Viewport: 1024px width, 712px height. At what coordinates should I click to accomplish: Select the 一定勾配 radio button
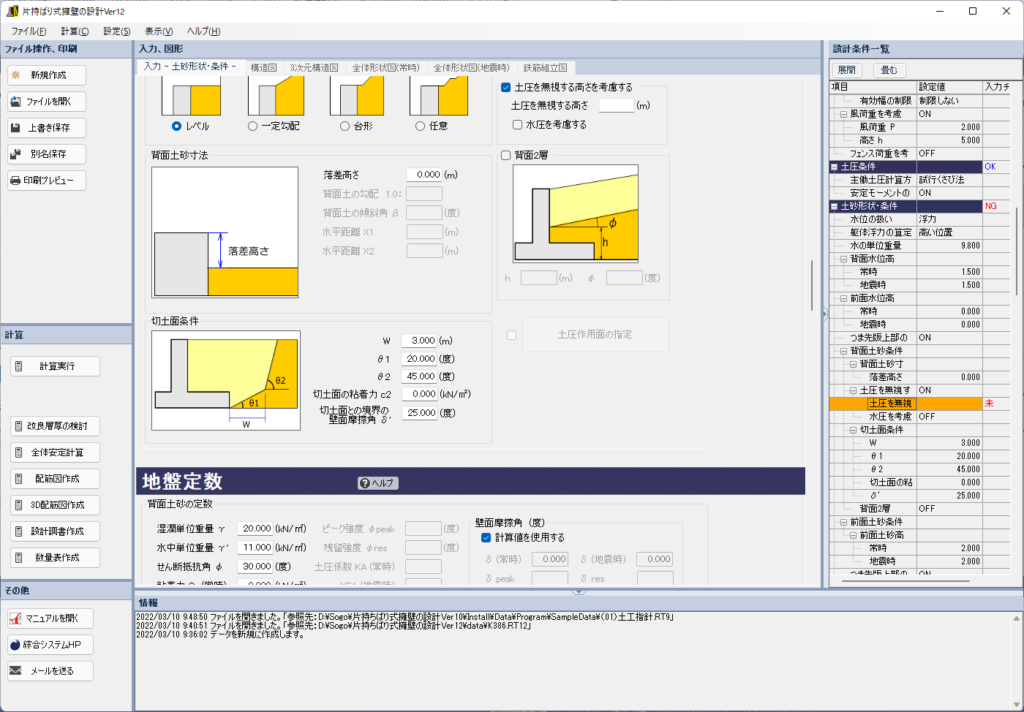point(253,126)
